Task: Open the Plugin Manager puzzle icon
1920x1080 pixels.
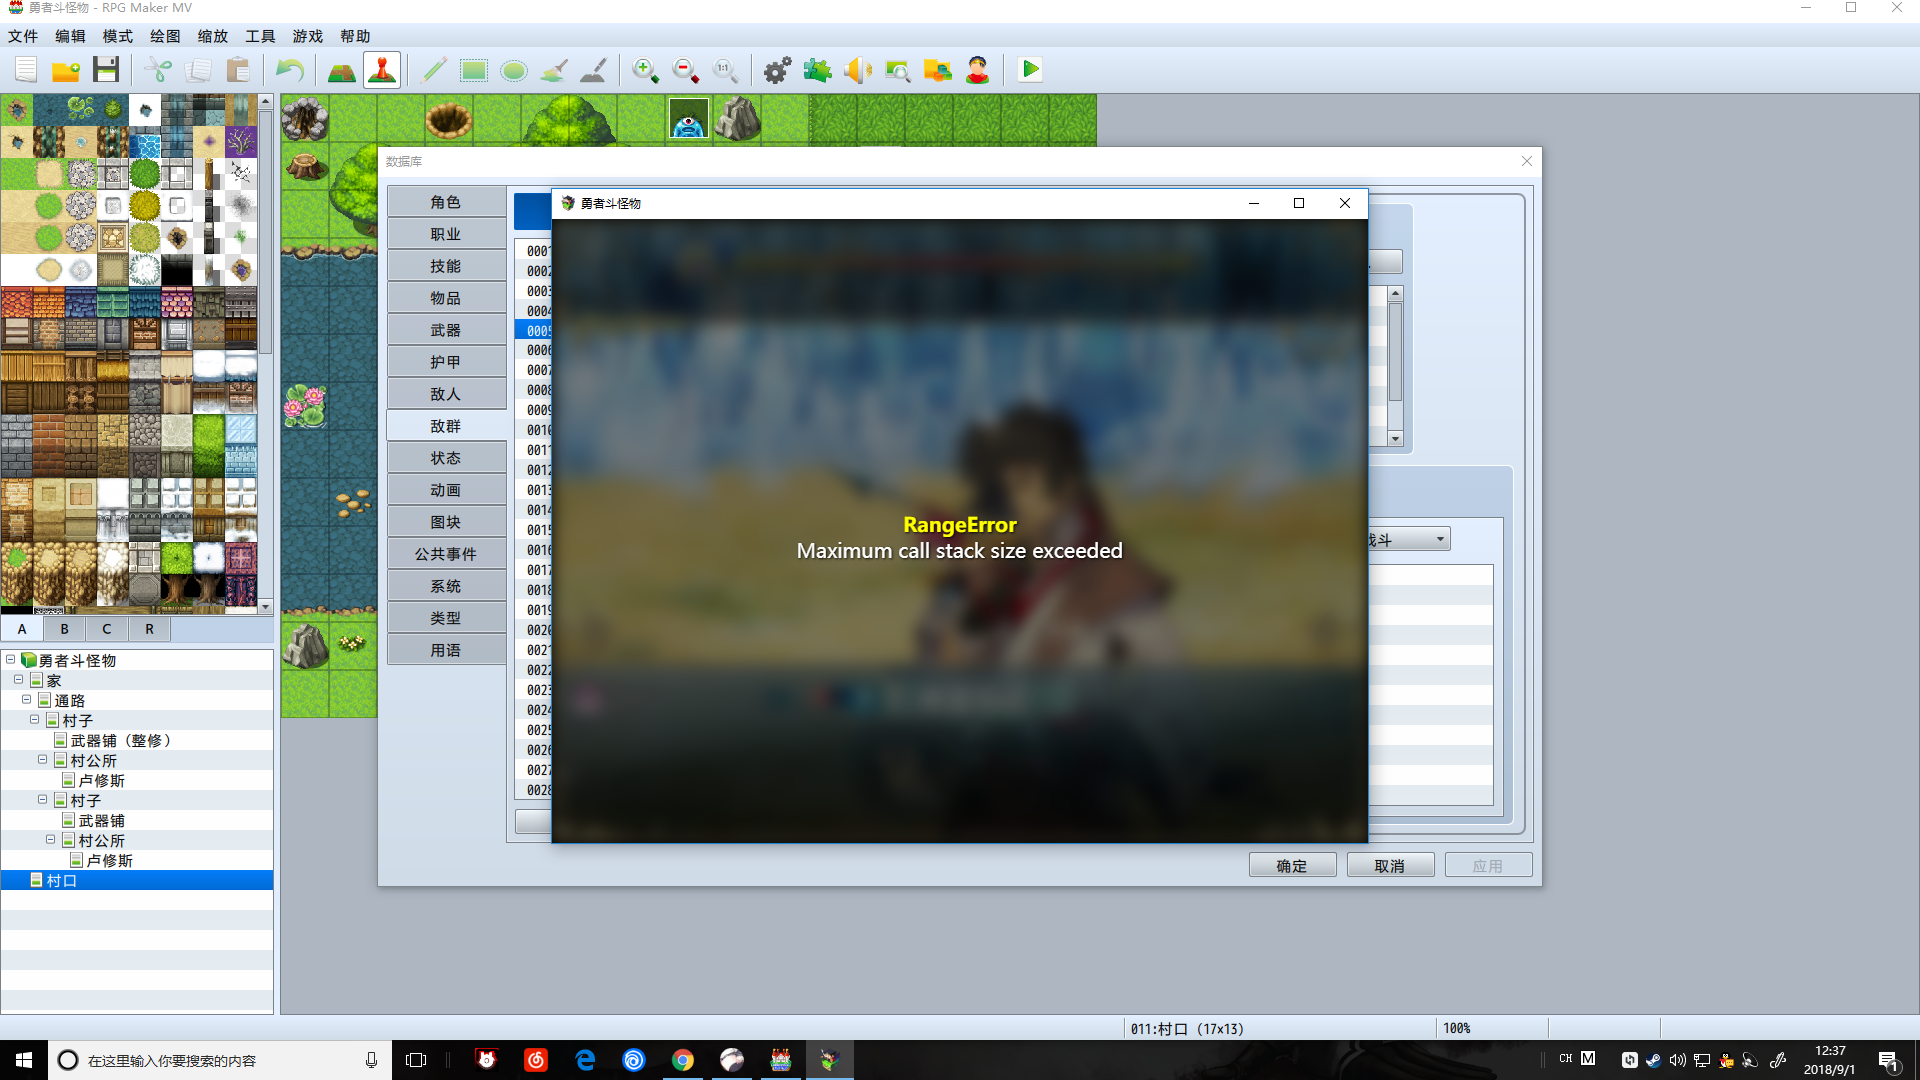Action: tap(818, 70)
